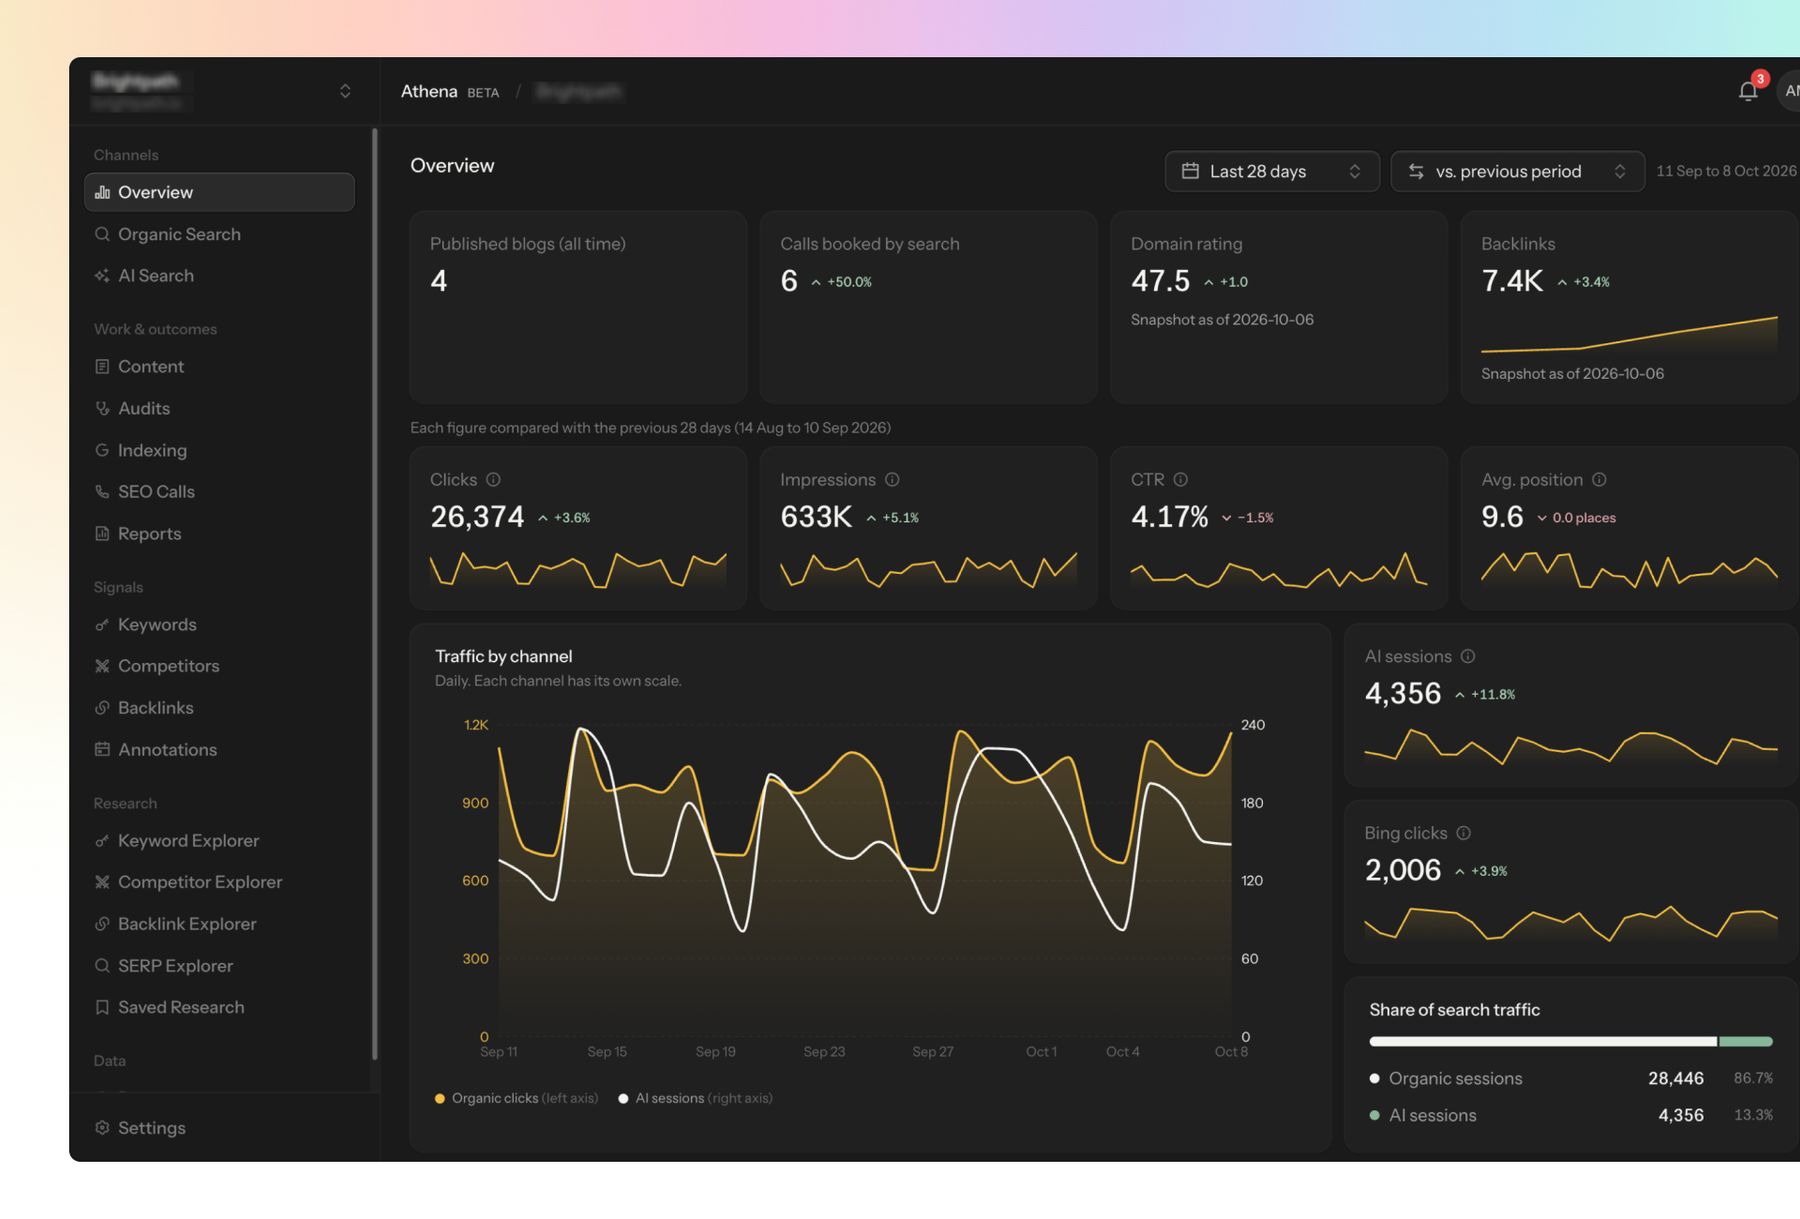This screenshot has width=1800, height=1219.
Task: Select Overview in the sidebar
Action: (219, 192)
